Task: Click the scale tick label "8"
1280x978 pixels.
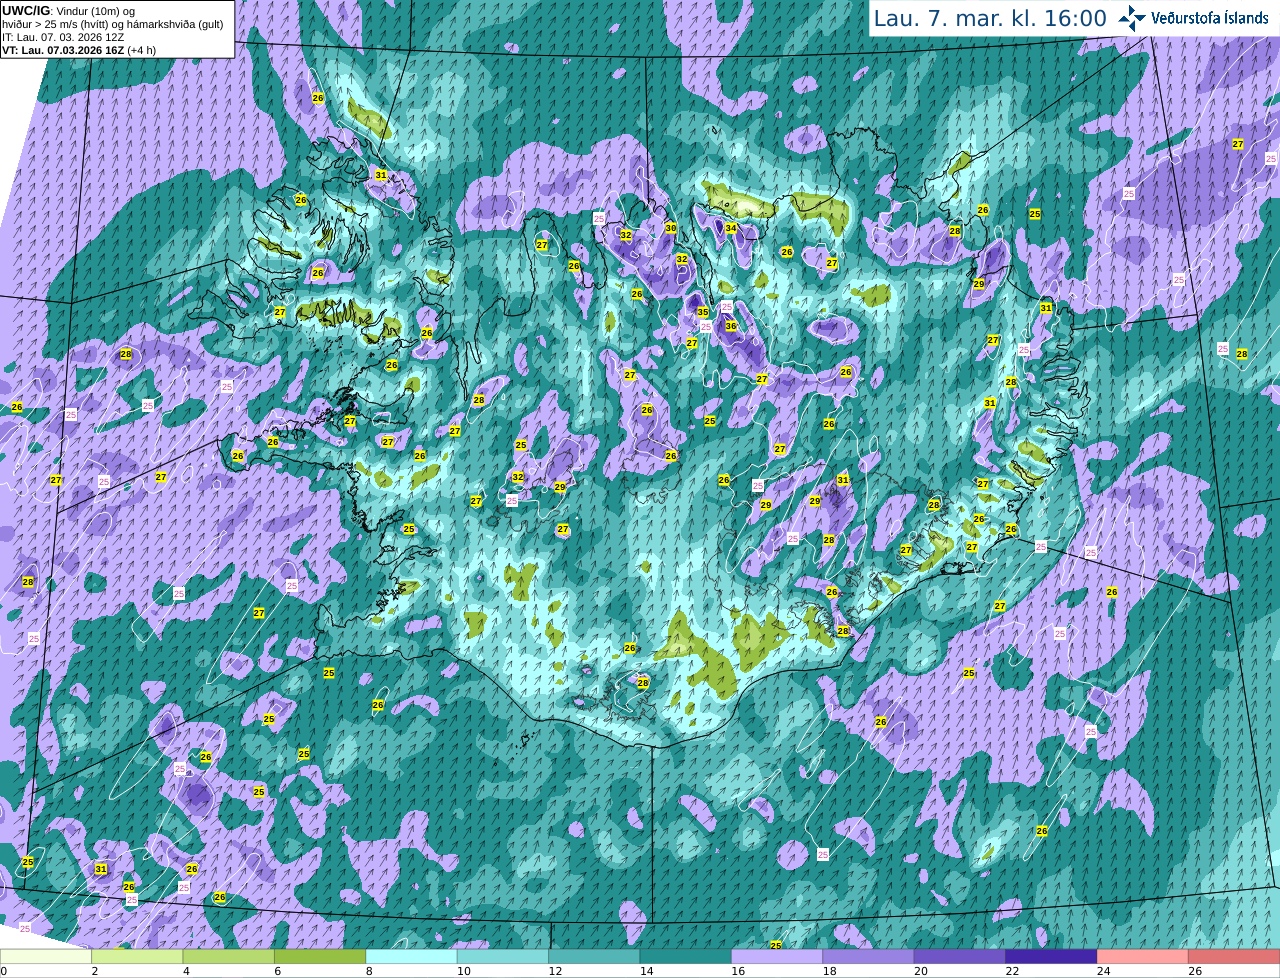Action: [369, 971]
